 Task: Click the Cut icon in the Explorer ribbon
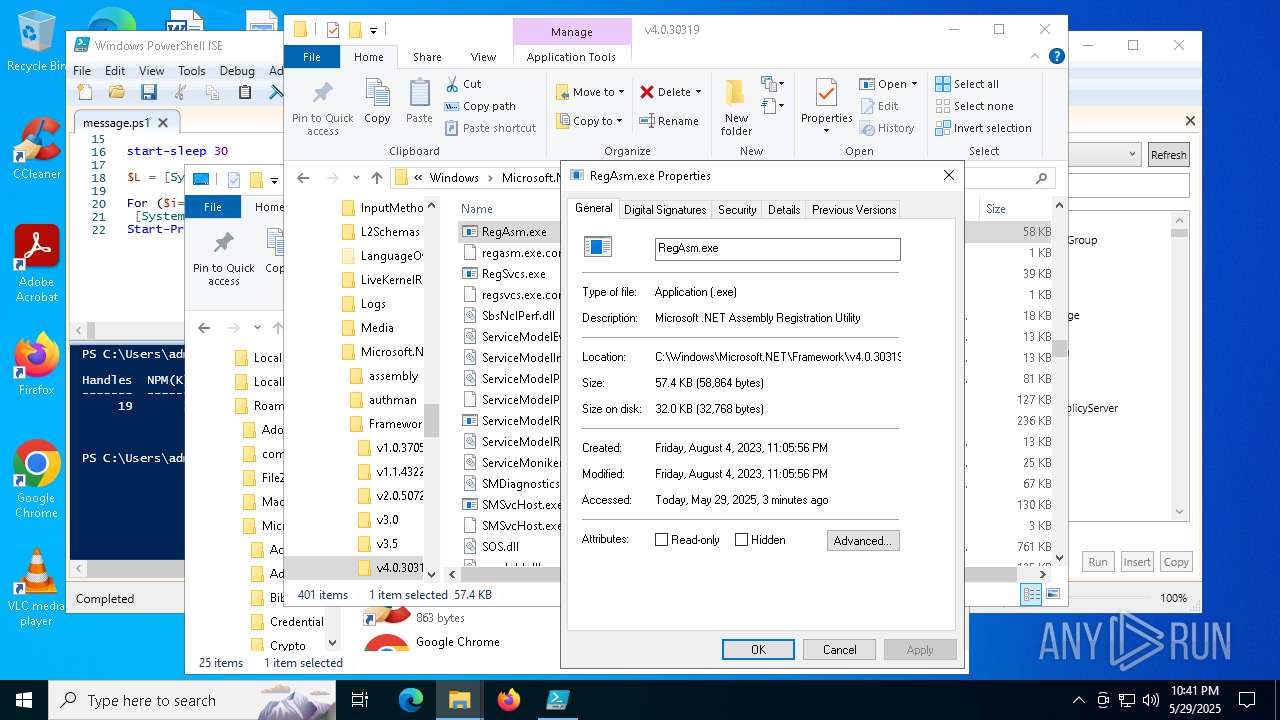point(452,84)
